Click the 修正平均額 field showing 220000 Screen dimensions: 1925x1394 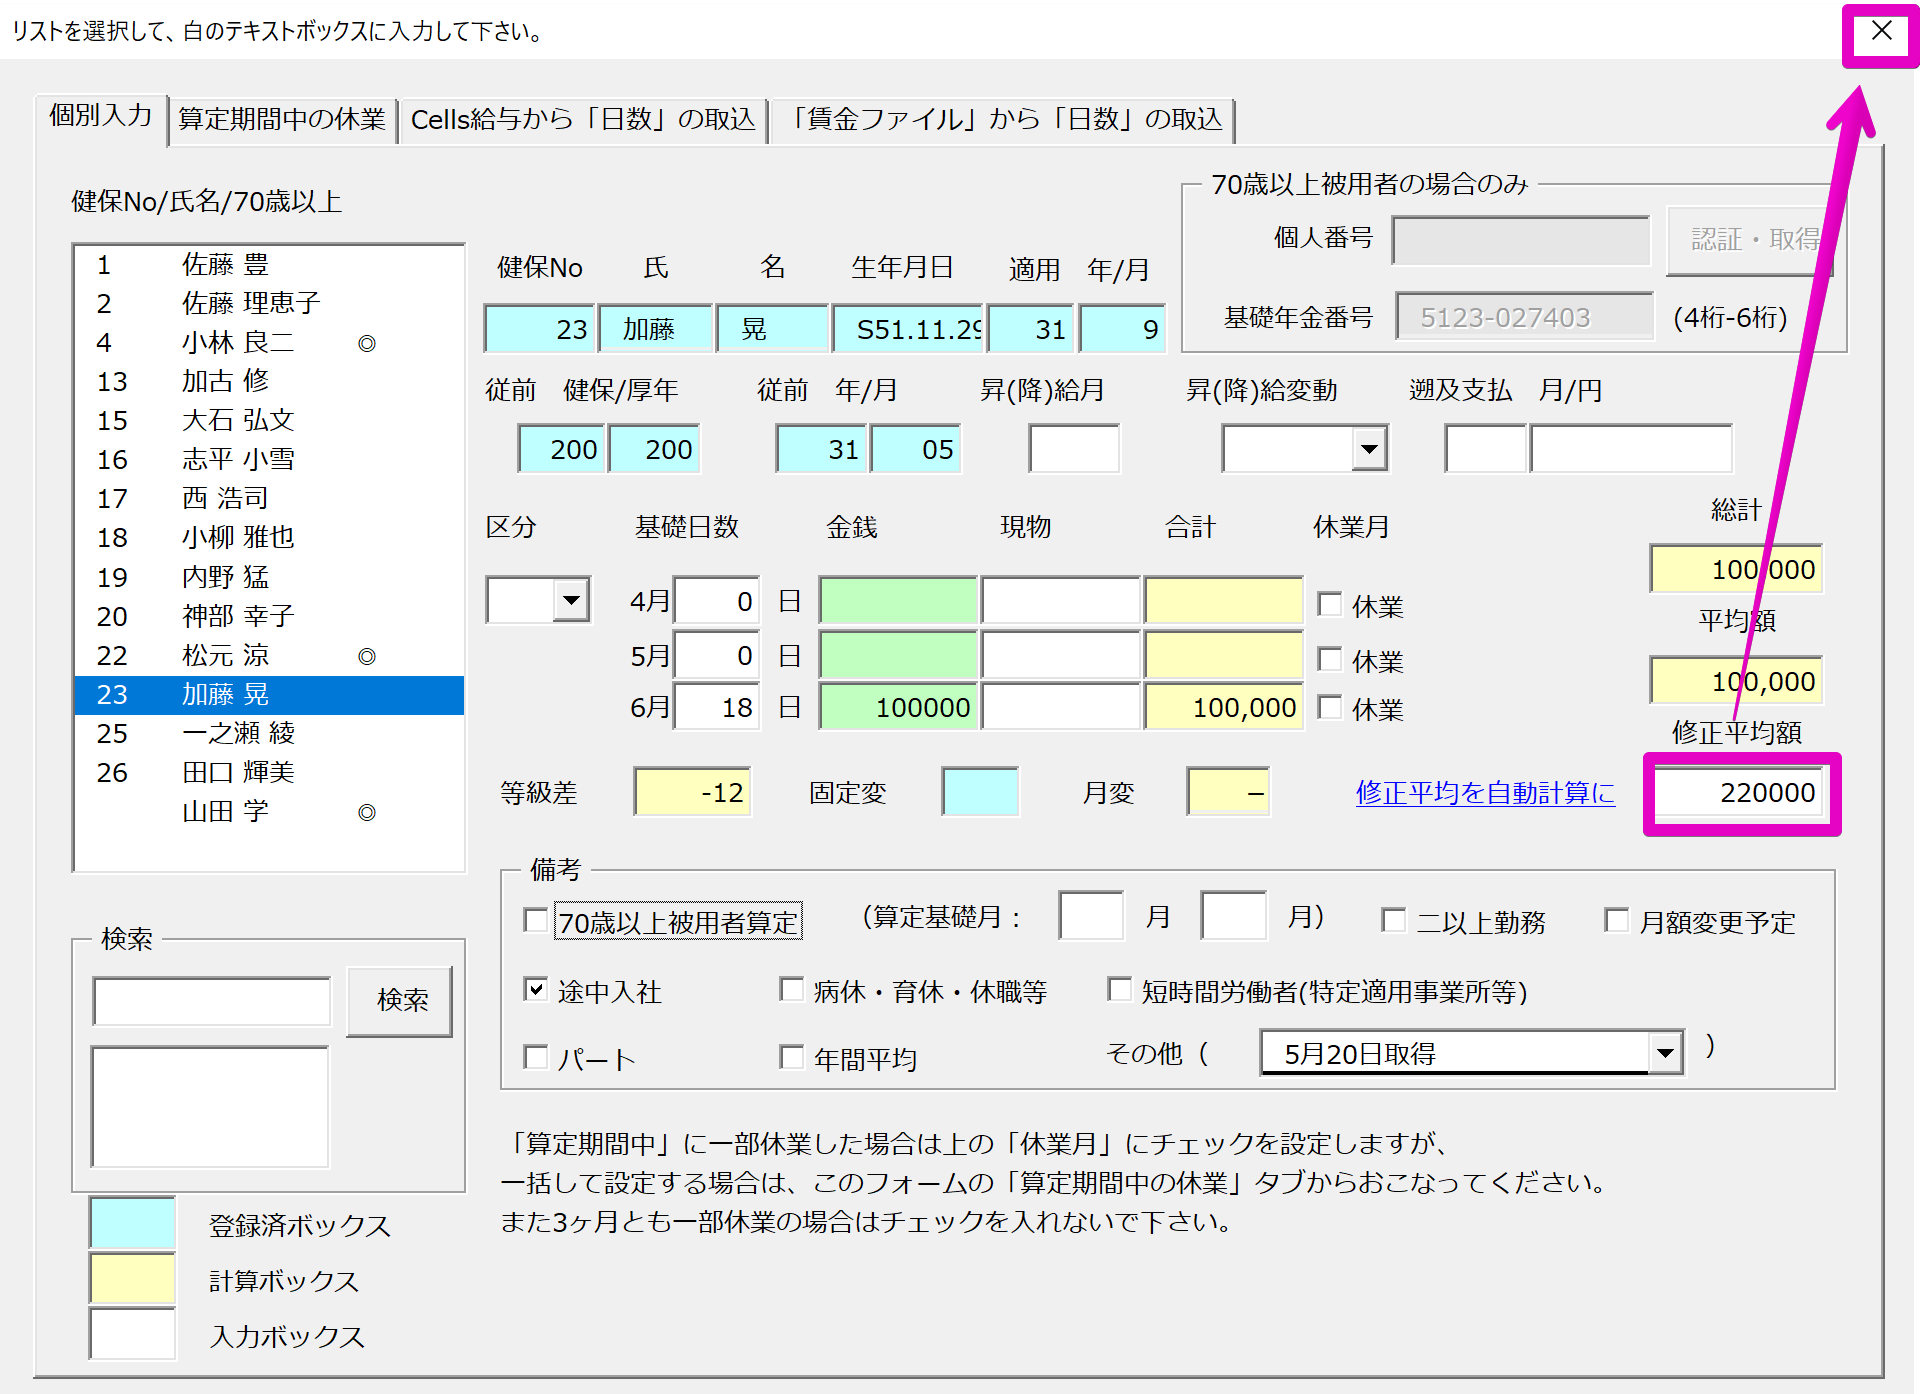point(1738,793)
